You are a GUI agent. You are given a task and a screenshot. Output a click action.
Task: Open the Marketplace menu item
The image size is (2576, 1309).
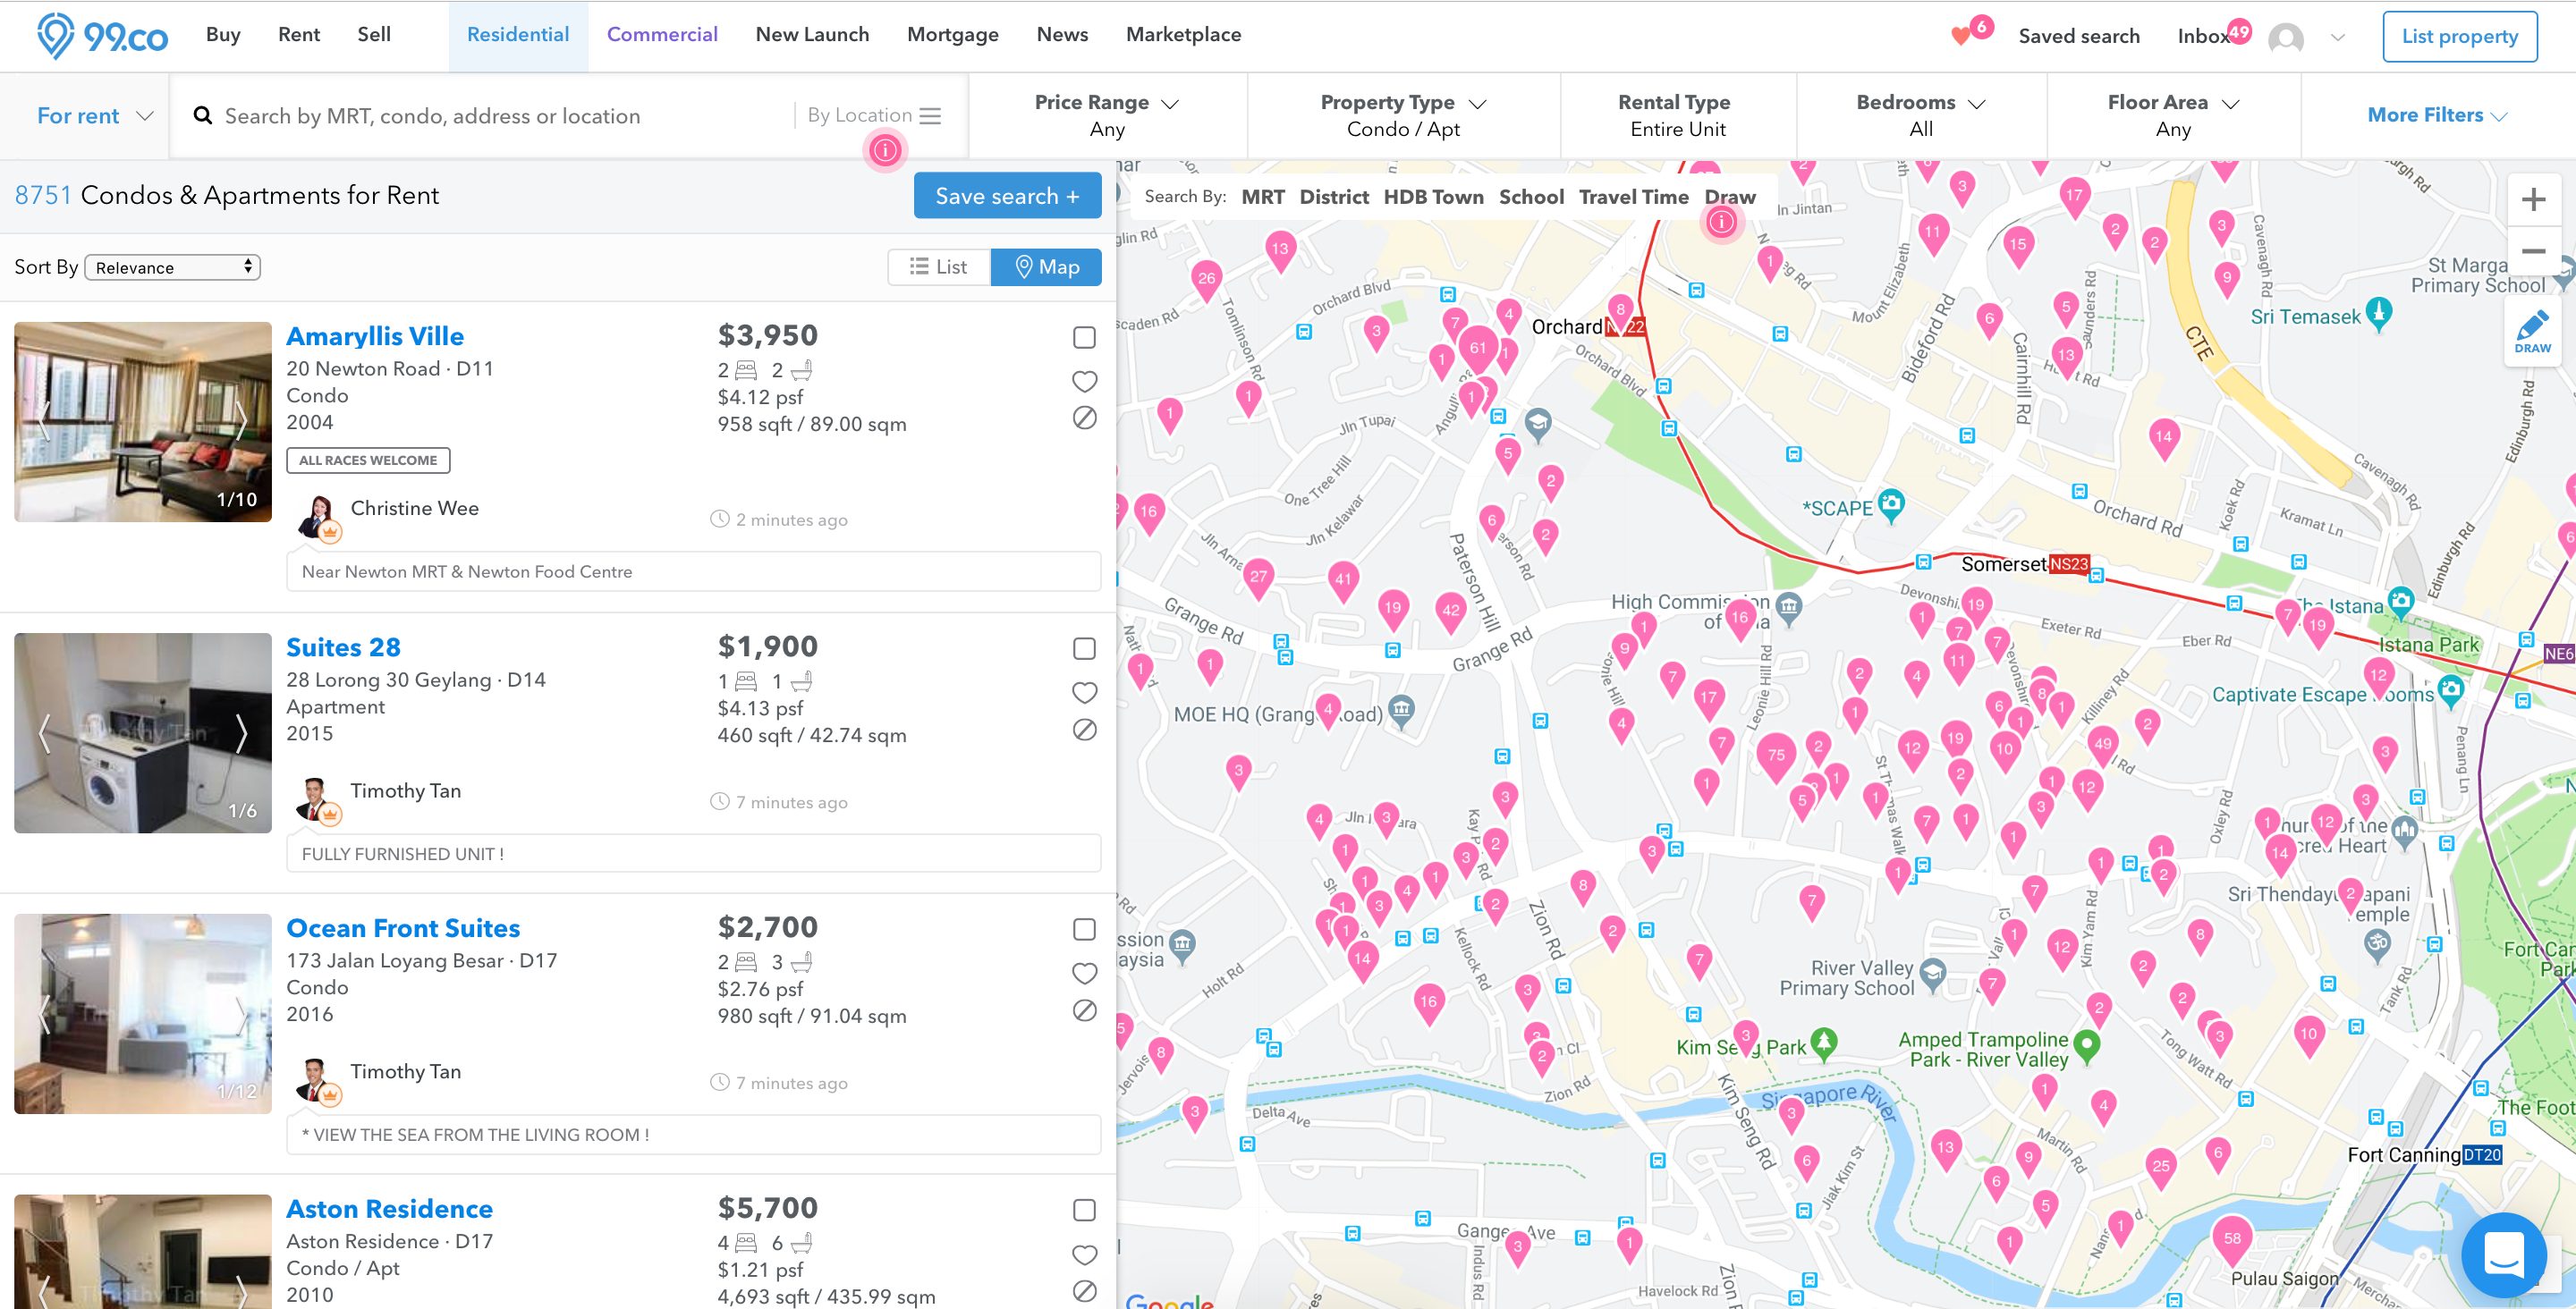click(x=1183, y=35)
